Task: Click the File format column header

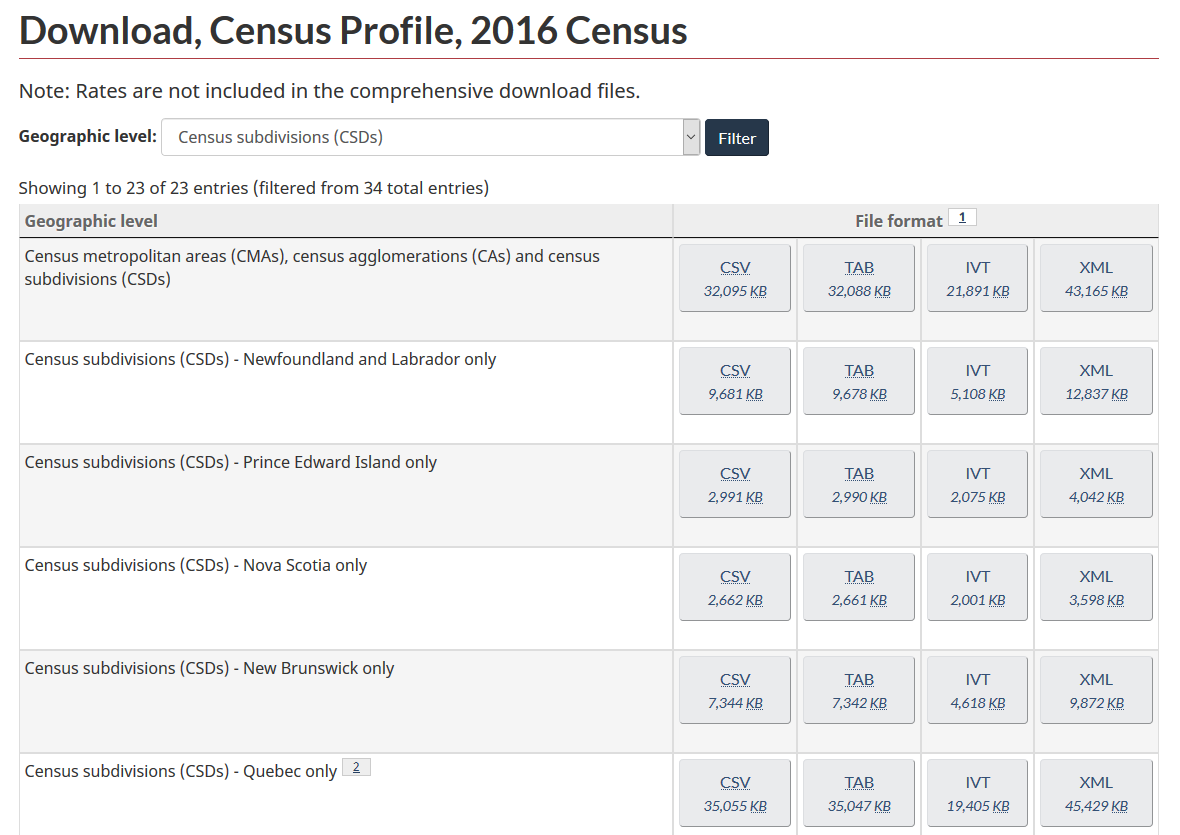Action: tap(915, 221)
